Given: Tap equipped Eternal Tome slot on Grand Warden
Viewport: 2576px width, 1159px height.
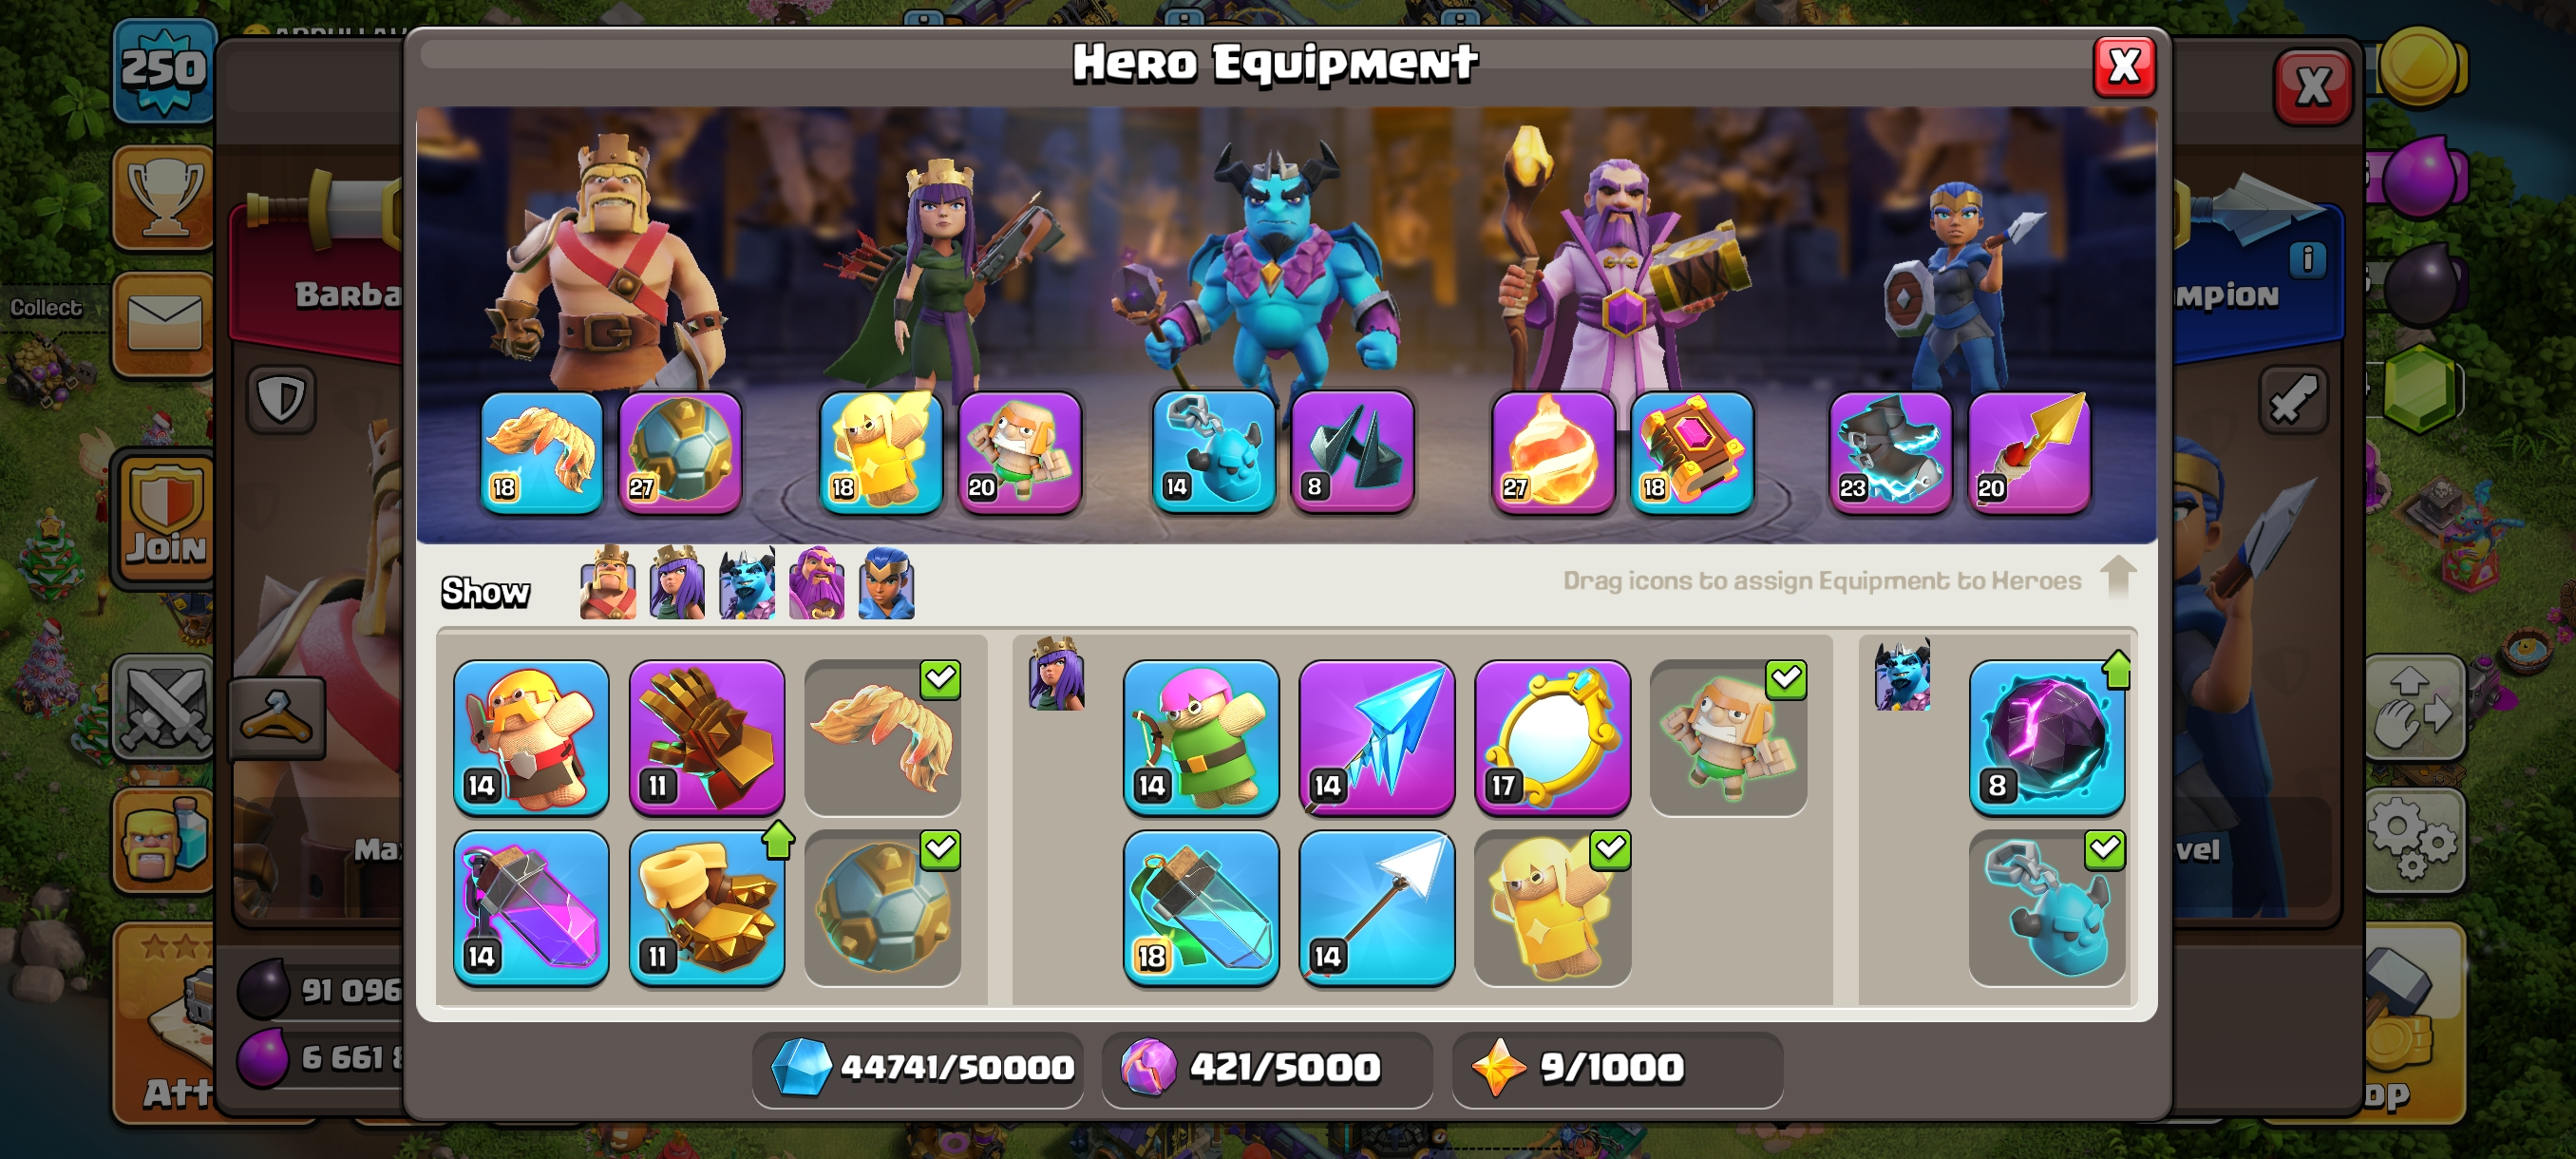Looking at the screenshot, I should 1692,452.
